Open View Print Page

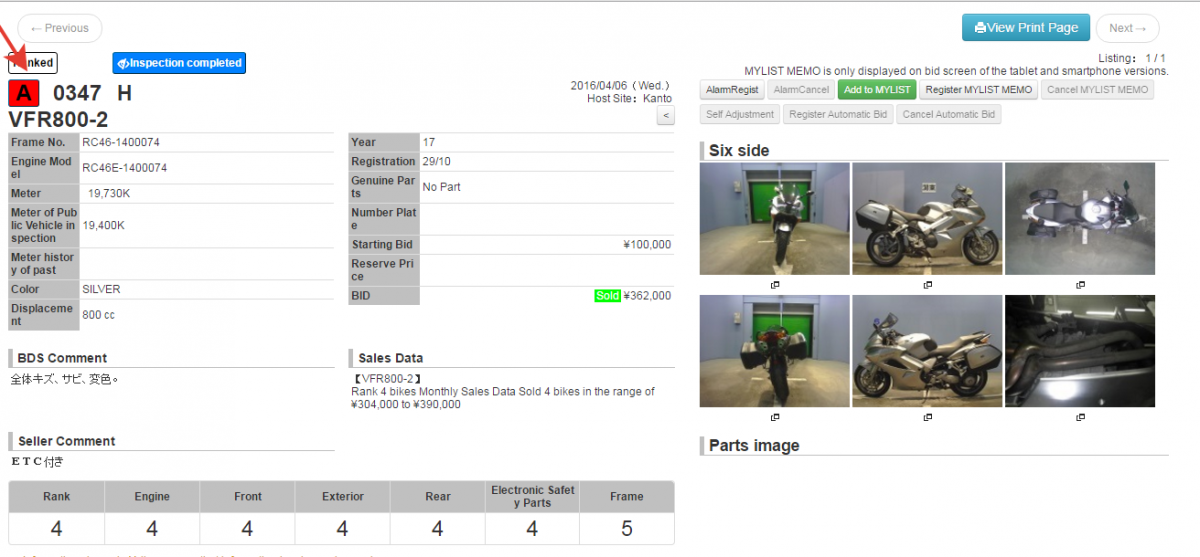1026,28
